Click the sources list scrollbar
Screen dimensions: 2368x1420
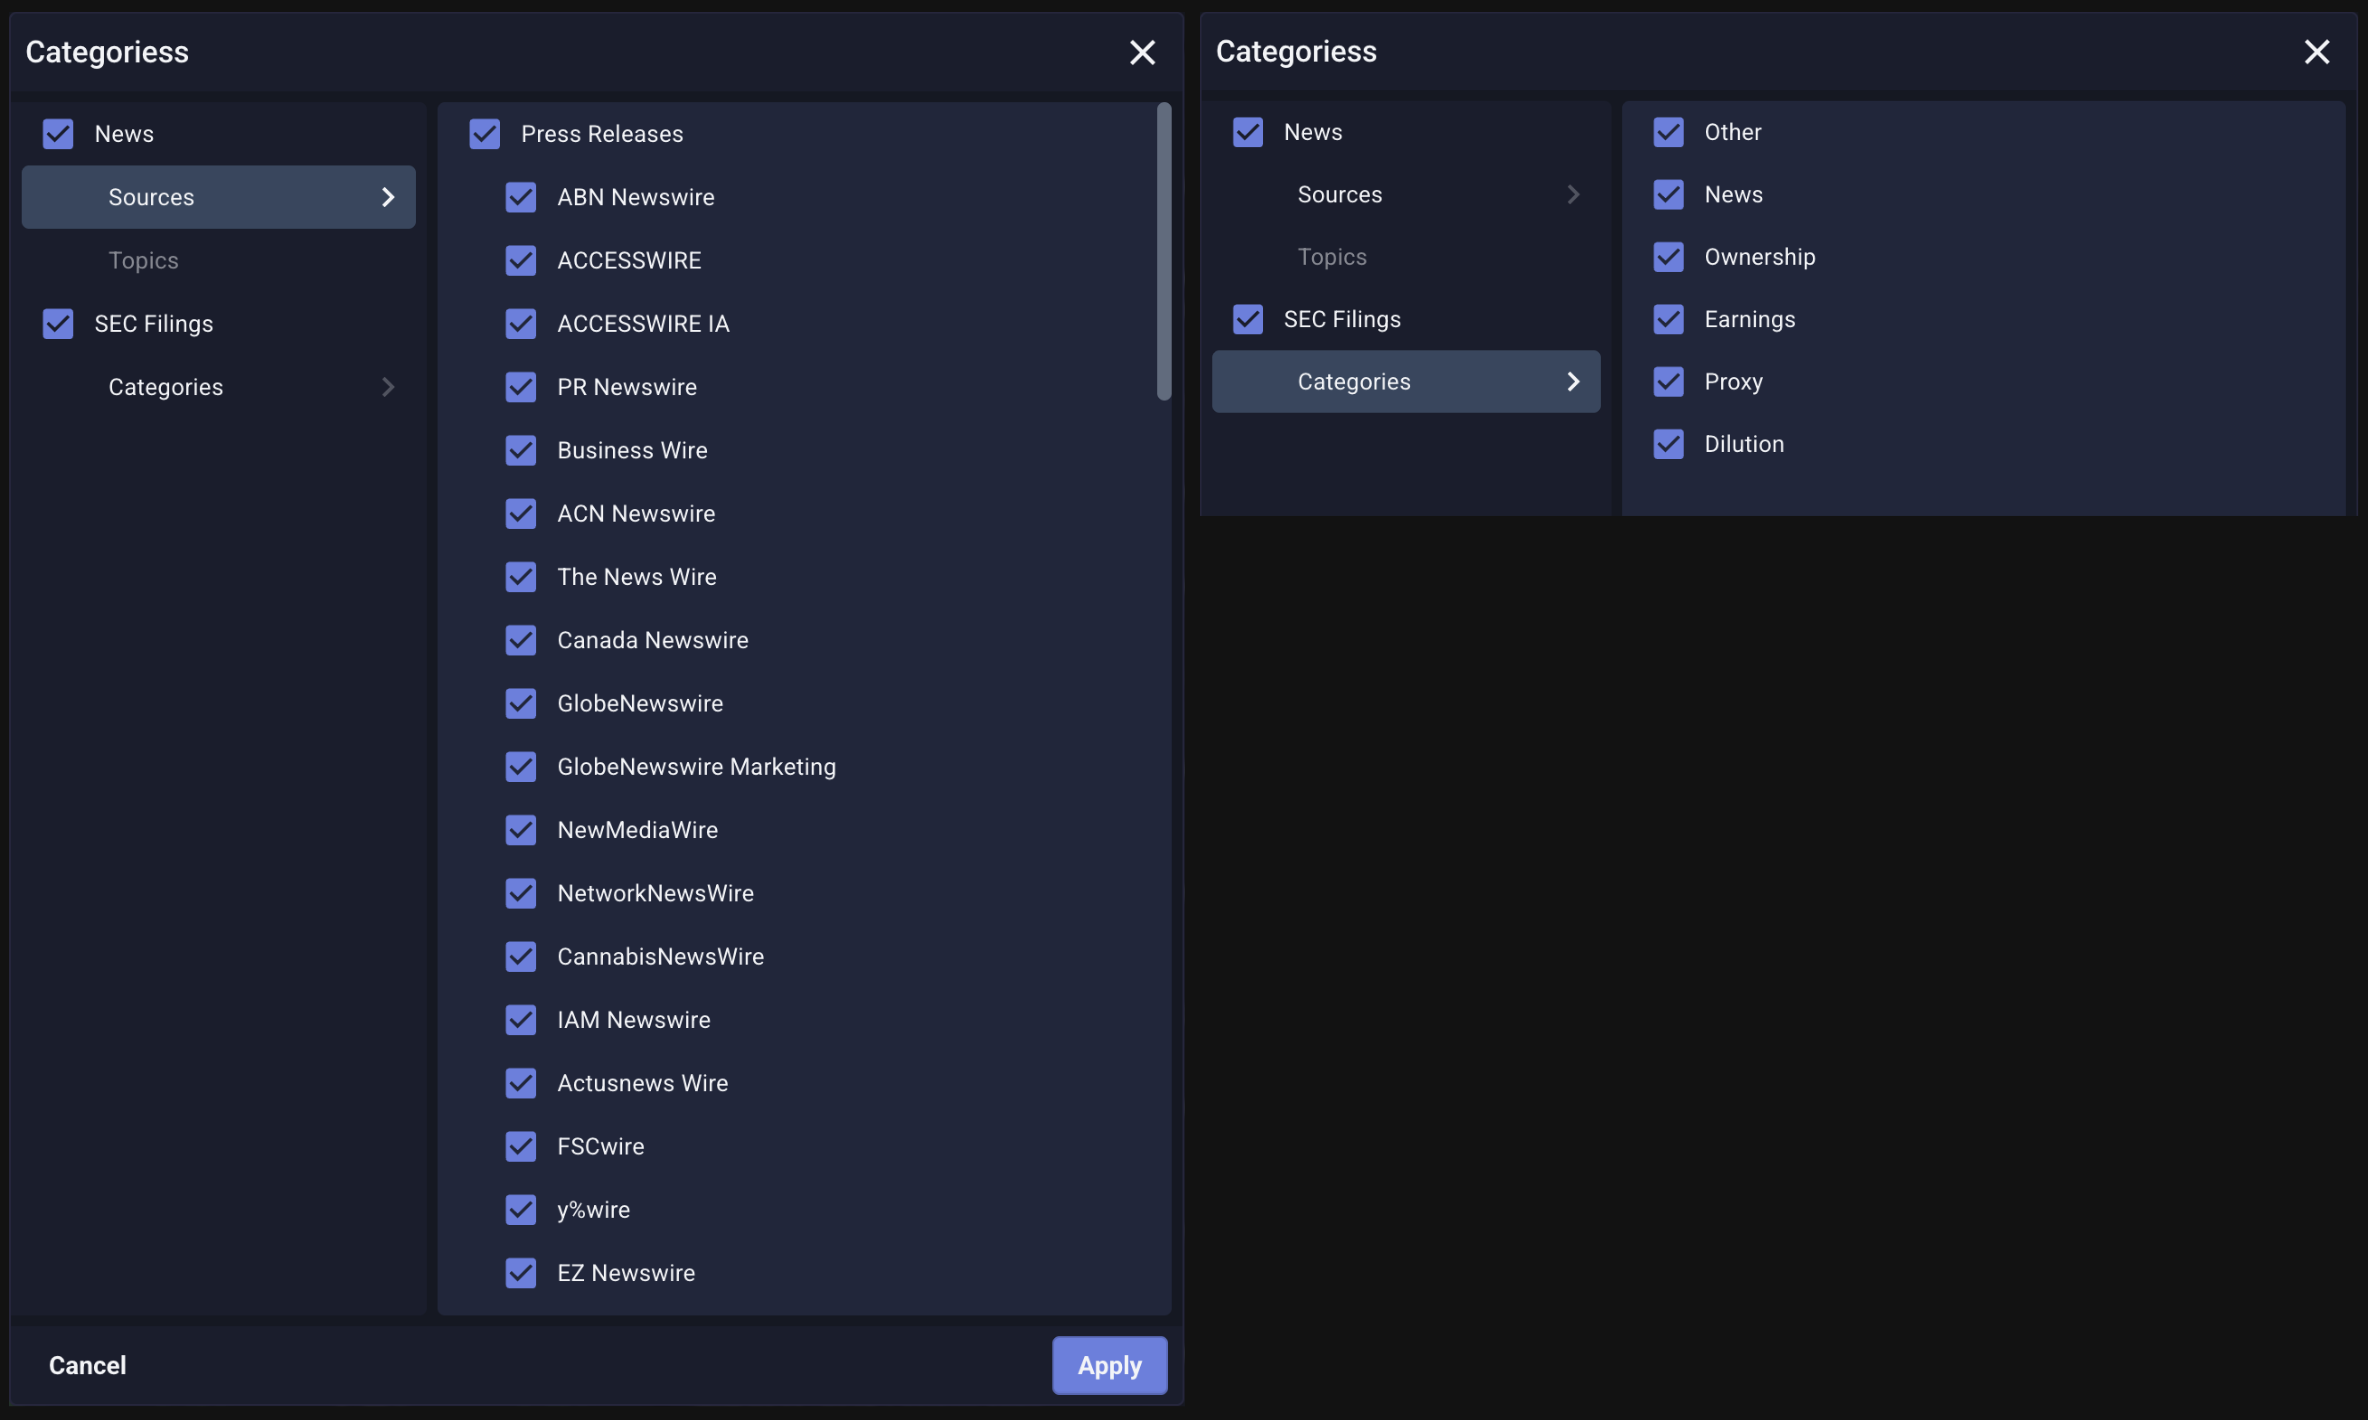pos(1163,250)
